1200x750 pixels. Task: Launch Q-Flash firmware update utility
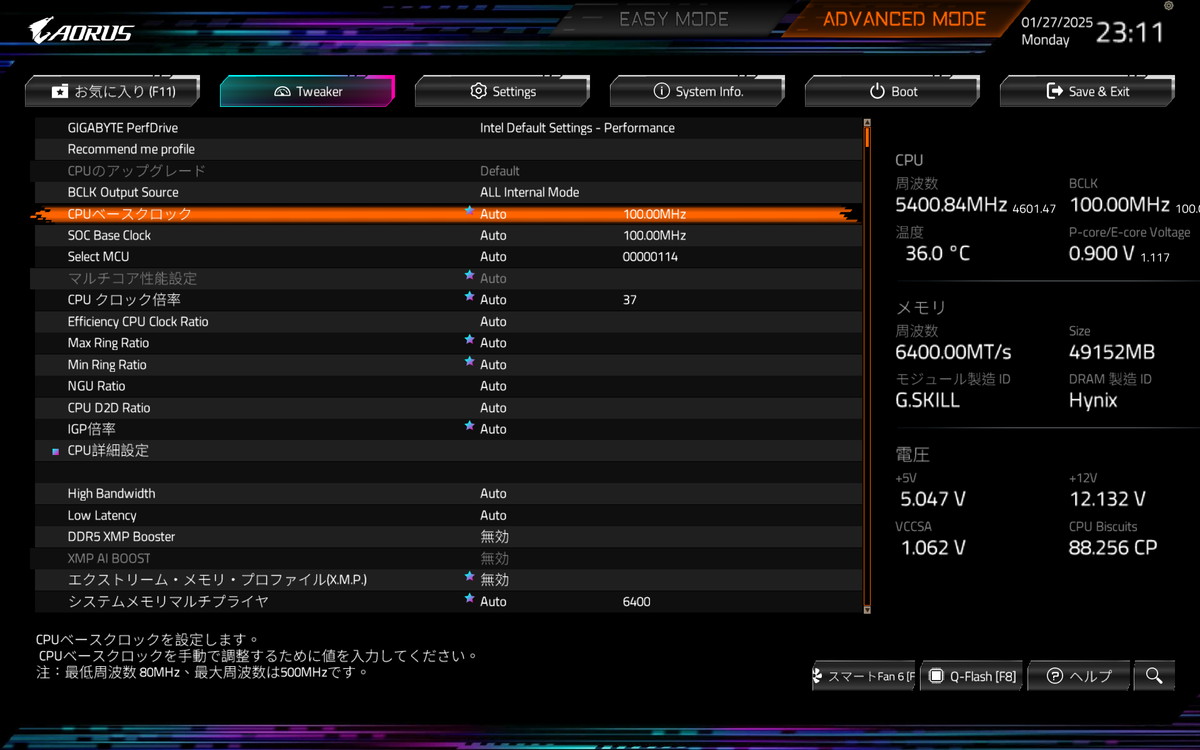[x=971, y=676]
